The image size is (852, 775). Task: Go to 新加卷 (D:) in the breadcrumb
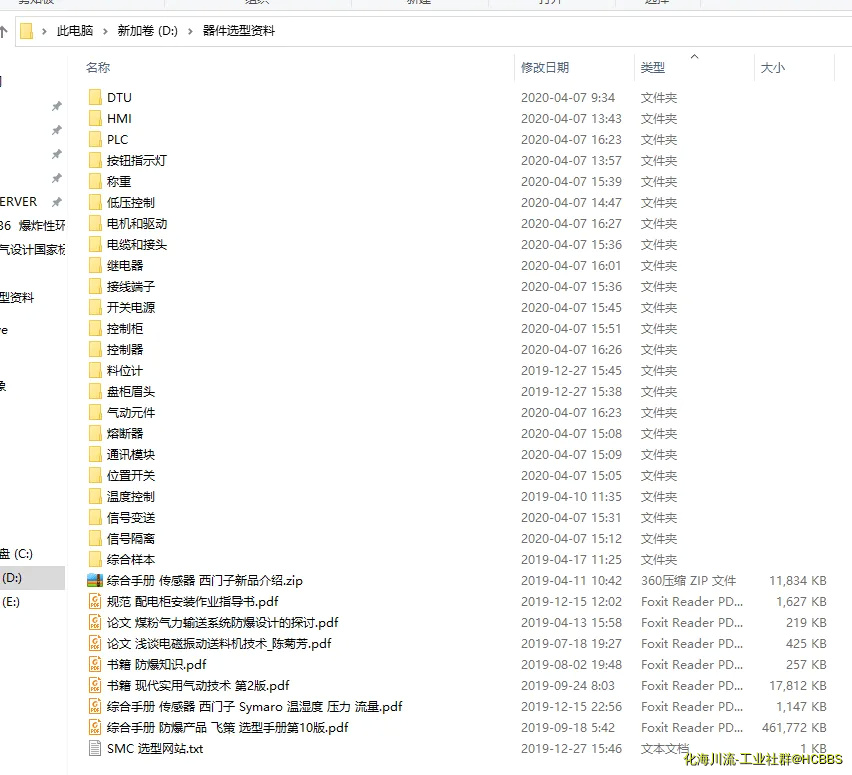click(x=148, y=31)
